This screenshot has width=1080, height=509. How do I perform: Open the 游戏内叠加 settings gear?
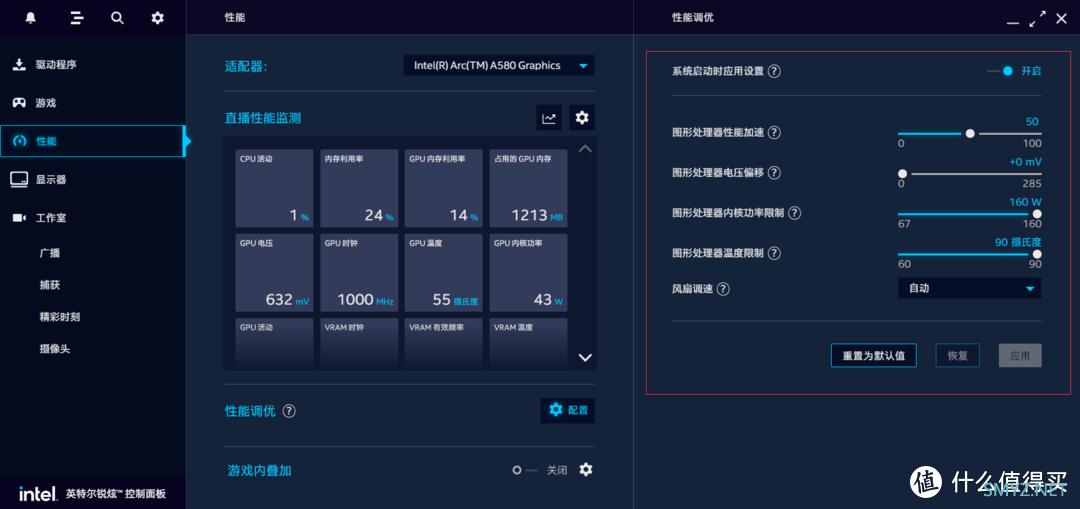coord(585,470)
